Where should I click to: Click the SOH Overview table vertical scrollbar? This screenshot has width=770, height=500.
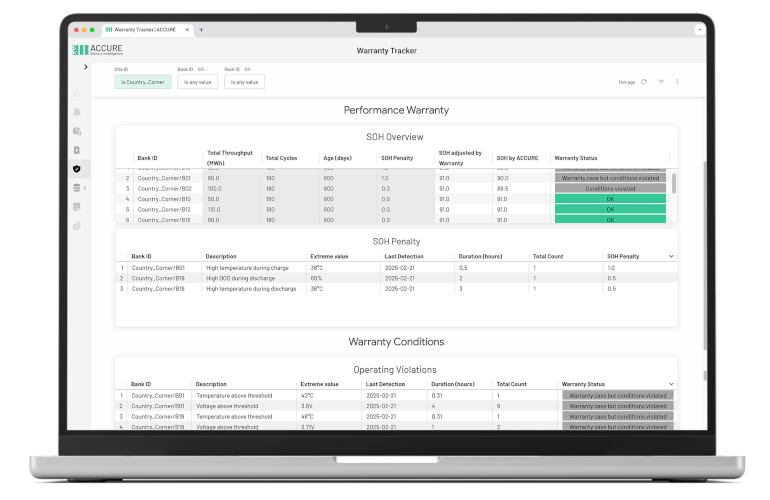click(673, 182)
